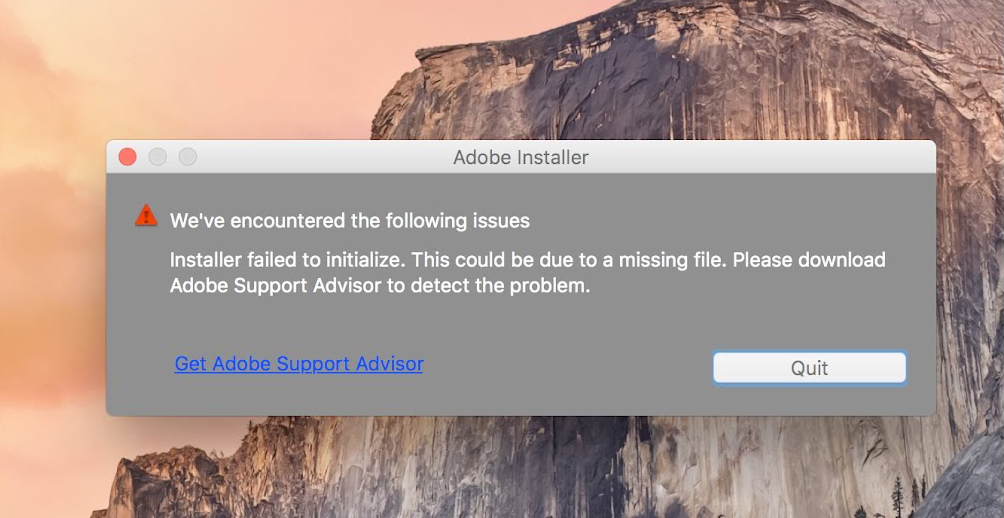
Task: Click the "Adobe Support Advisor to detect" text line
Action: (380, 286)
